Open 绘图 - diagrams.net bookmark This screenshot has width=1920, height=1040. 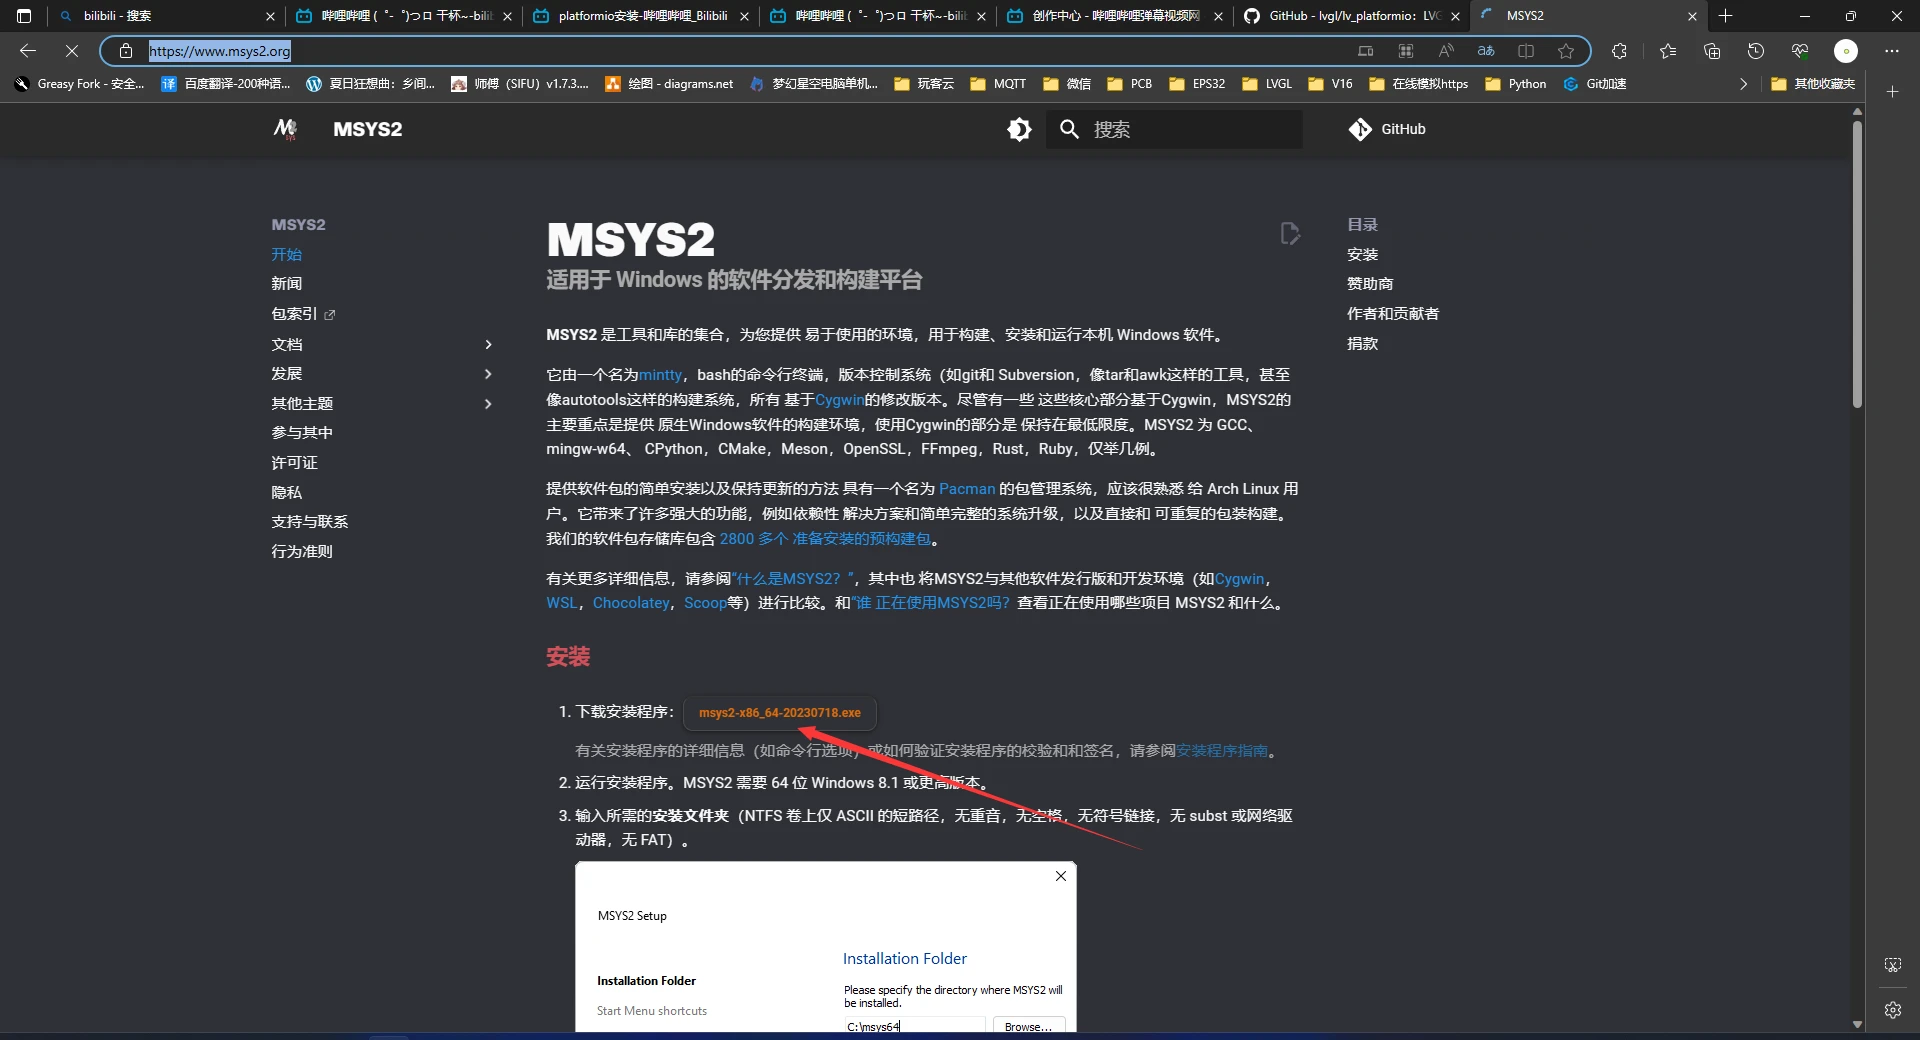(x=668, y=84)
